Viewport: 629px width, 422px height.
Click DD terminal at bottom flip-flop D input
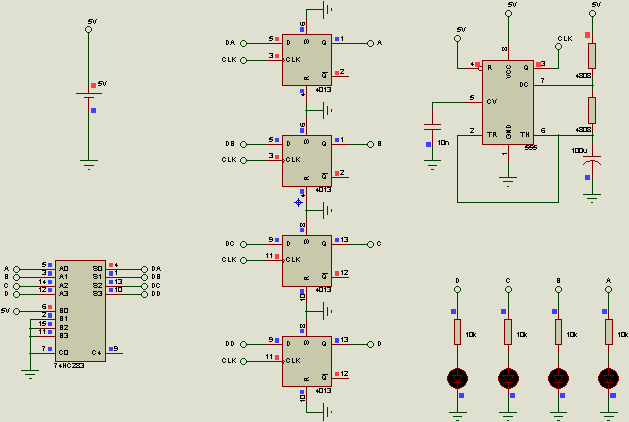pos(243,345)
